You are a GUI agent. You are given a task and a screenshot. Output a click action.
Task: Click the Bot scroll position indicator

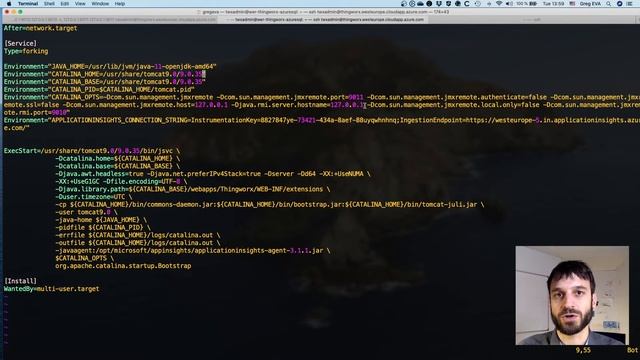coord(632,350)
